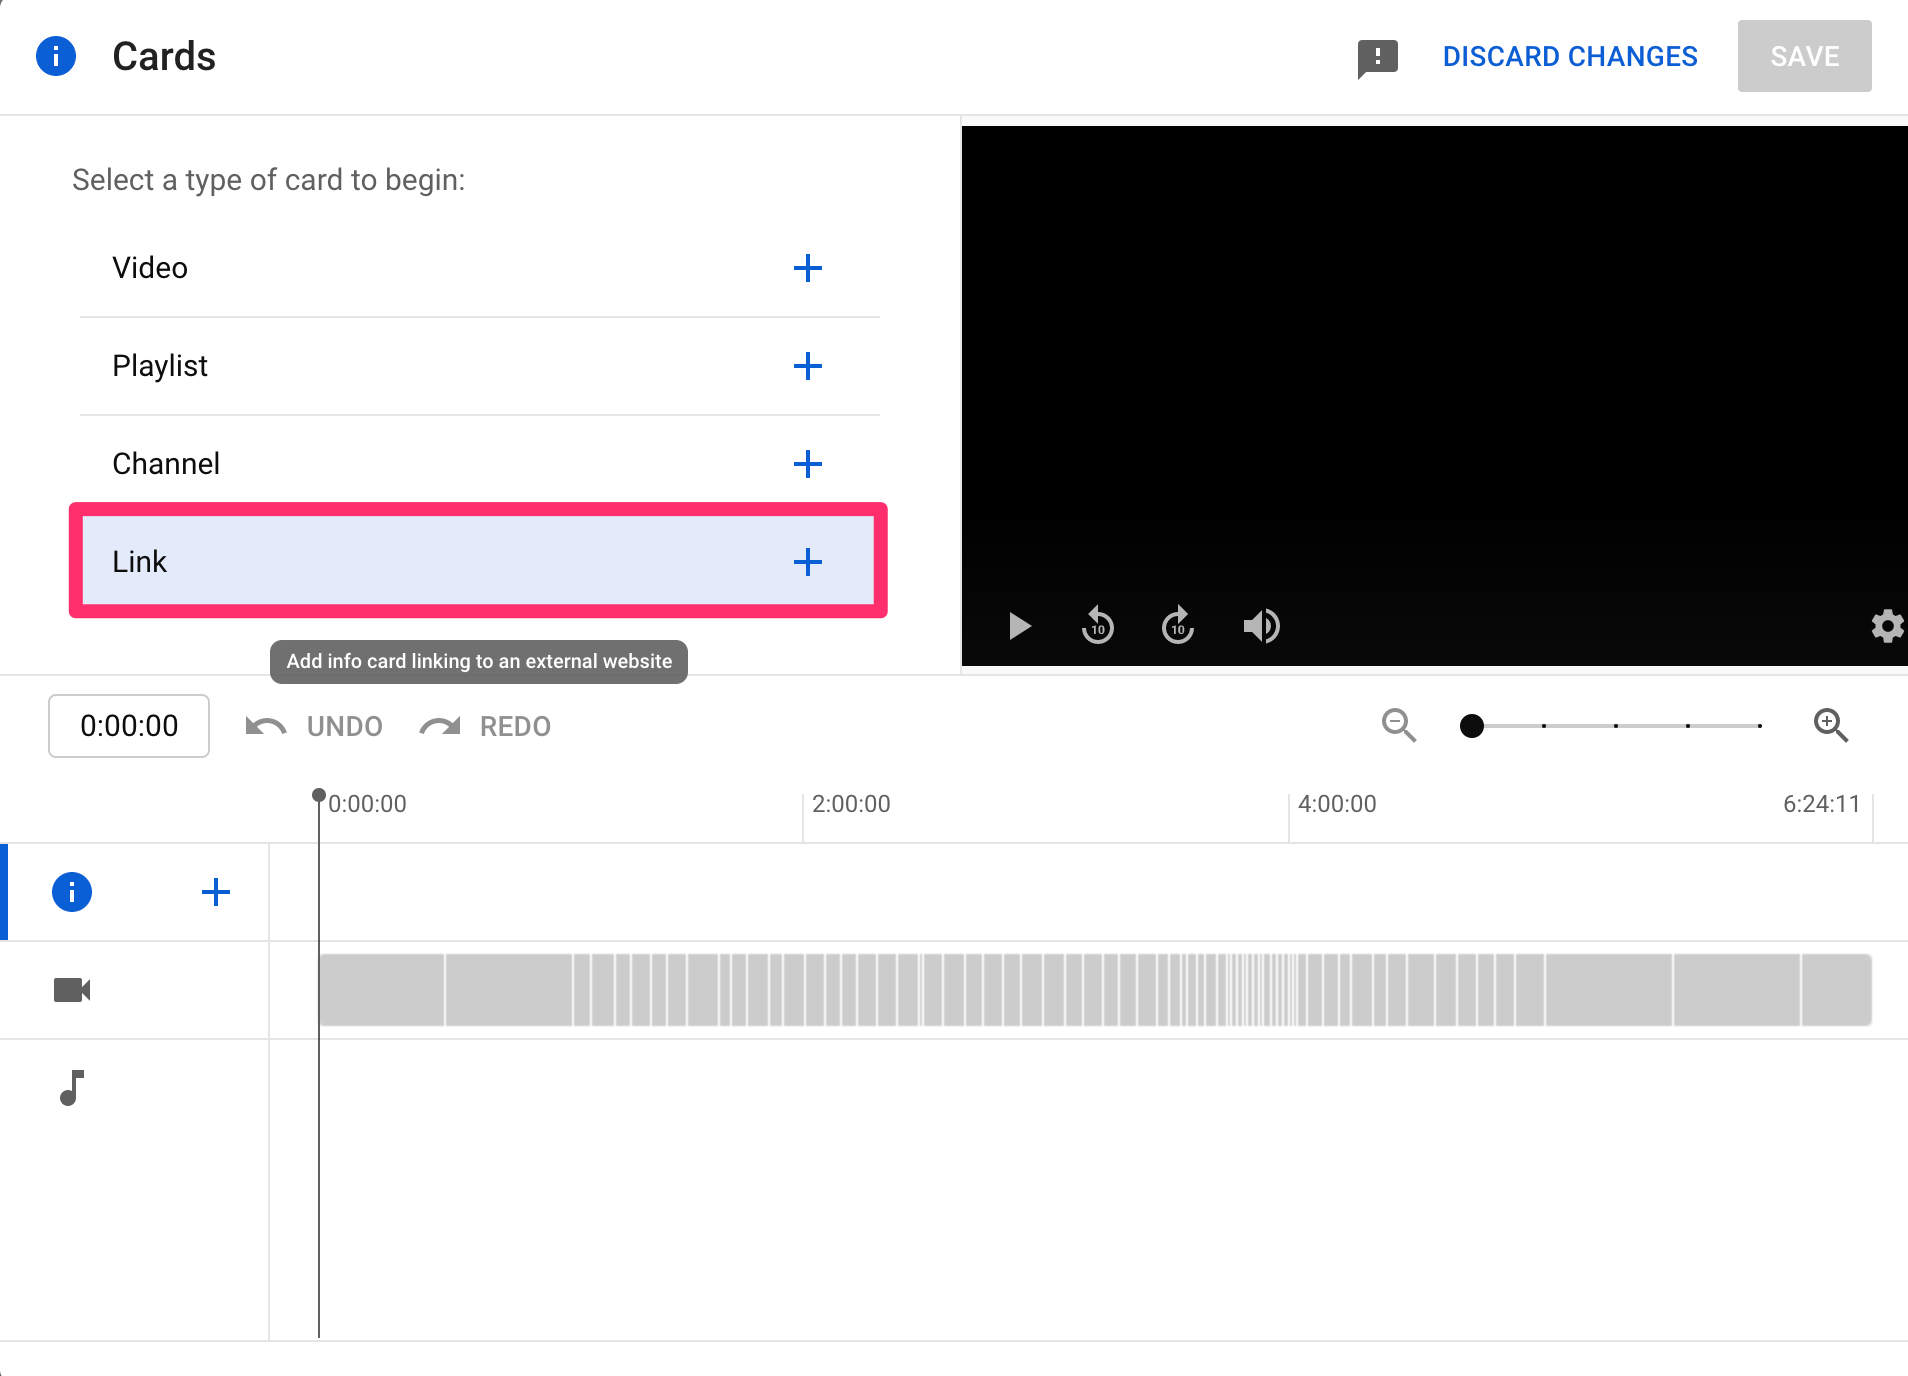Open video player settings gear

click(1888, 626)
